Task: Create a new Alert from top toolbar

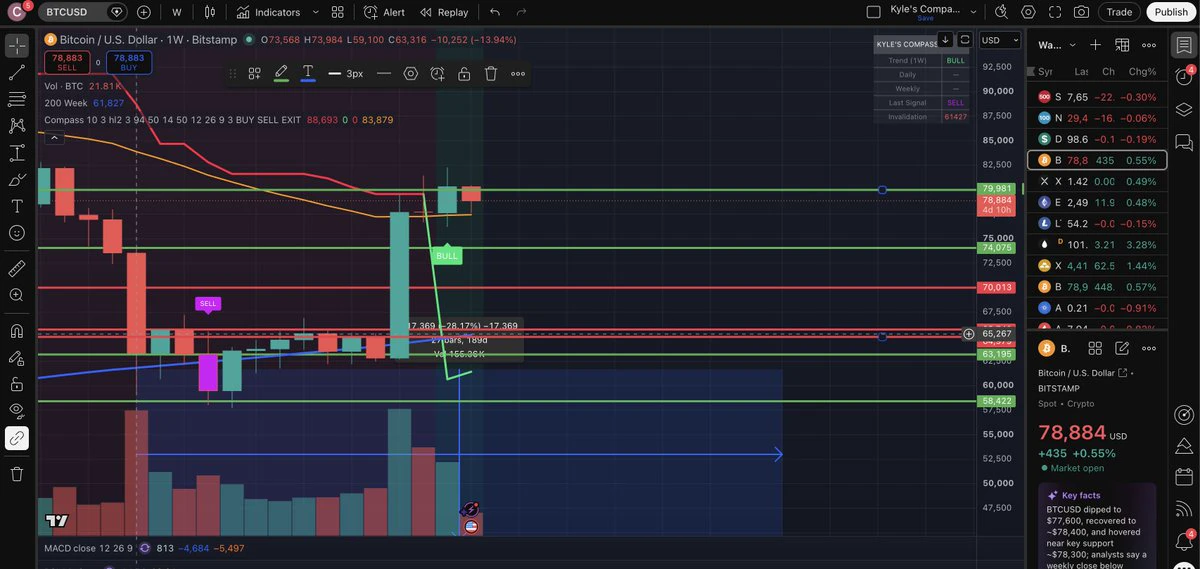Action: [384, 12]
